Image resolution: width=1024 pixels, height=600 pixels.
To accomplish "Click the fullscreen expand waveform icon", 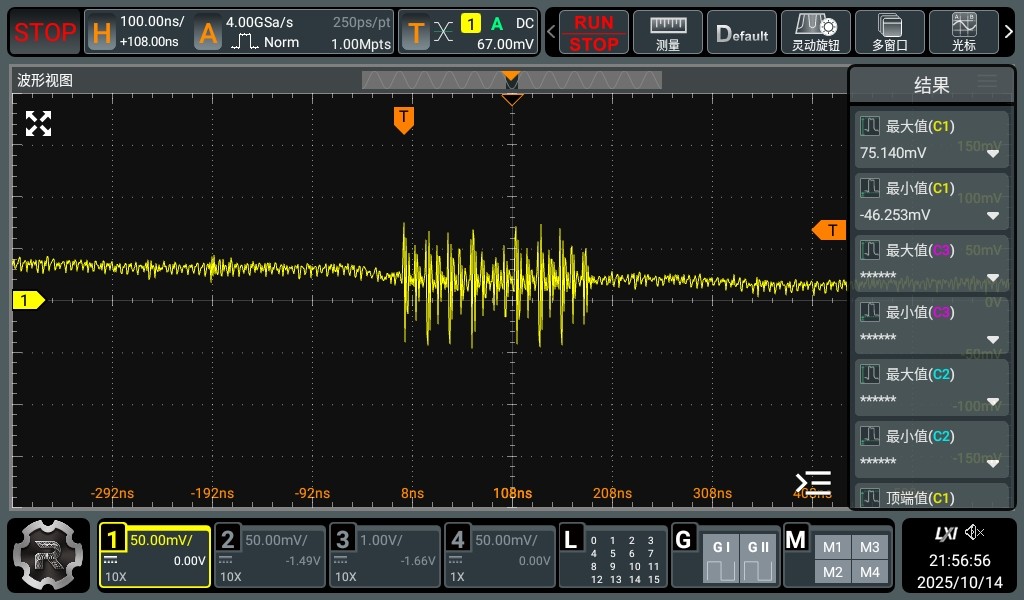I will point(38,124).
